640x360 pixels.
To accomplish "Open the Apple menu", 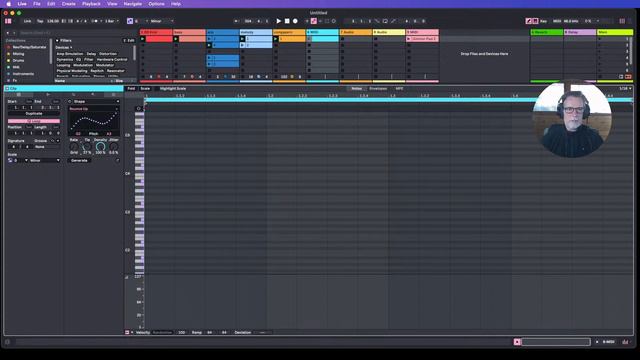I will tap(9, 4).
